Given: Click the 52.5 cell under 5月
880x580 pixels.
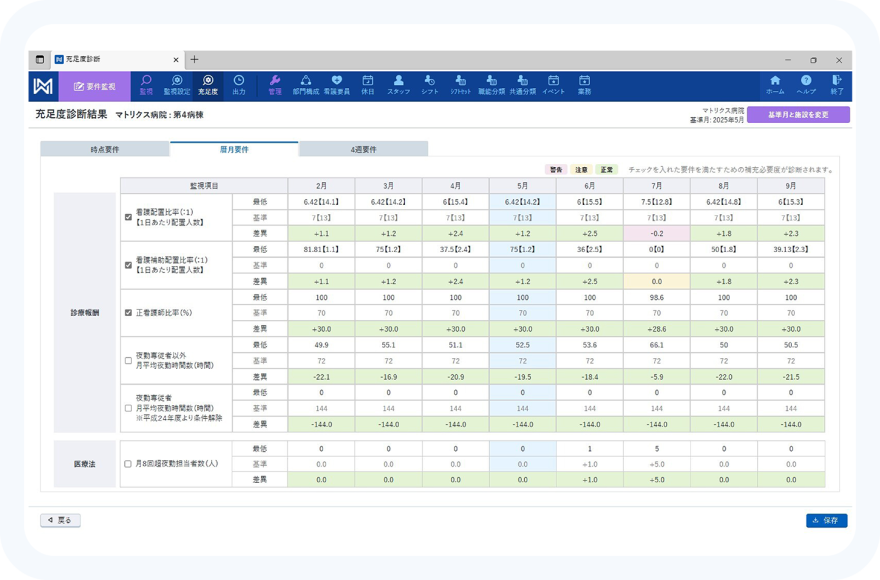Looking at the screenshot, I should click(522, 345).
